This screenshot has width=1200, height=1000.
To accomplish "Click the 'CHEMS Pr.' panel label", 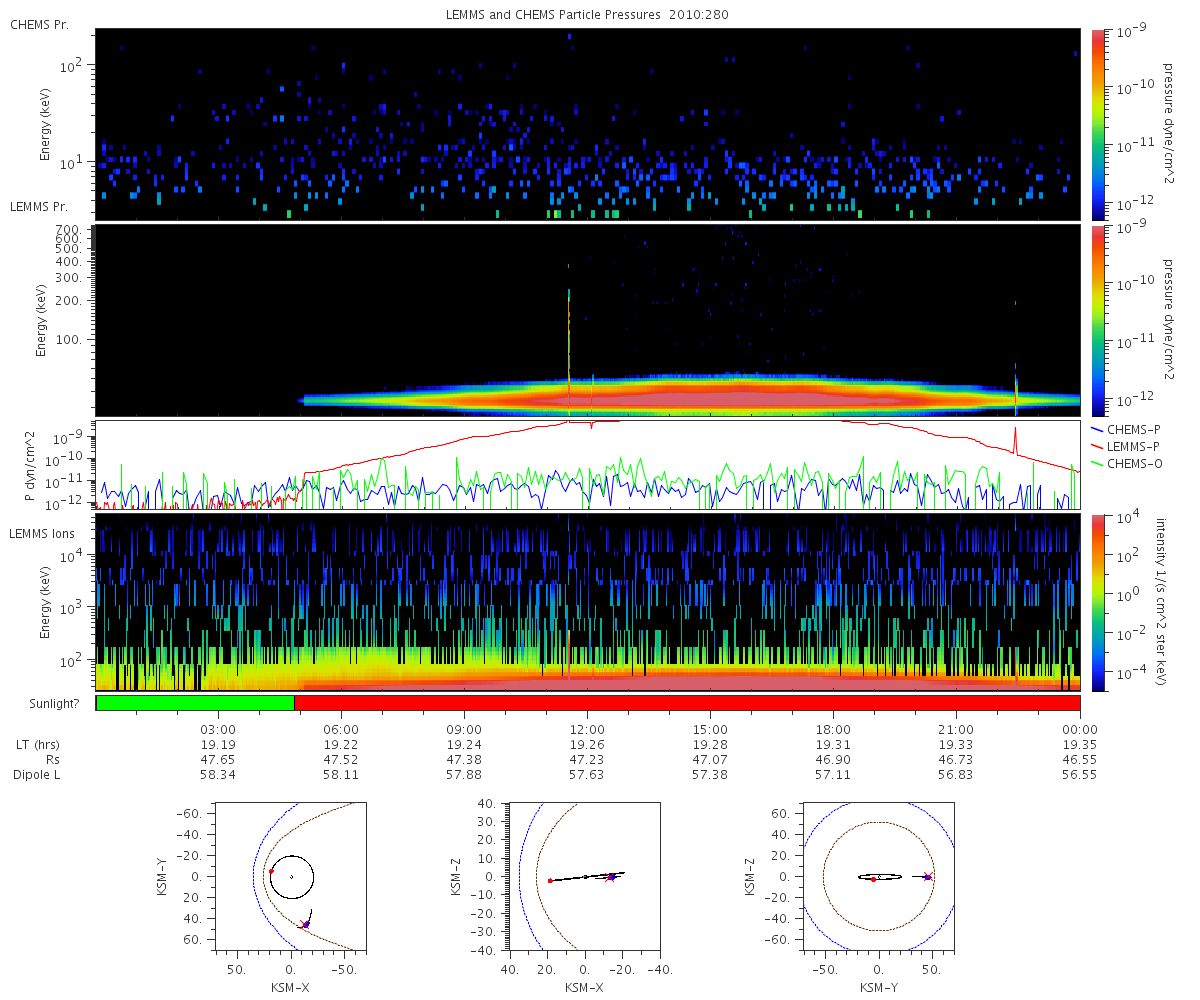I will click(39, 24).
